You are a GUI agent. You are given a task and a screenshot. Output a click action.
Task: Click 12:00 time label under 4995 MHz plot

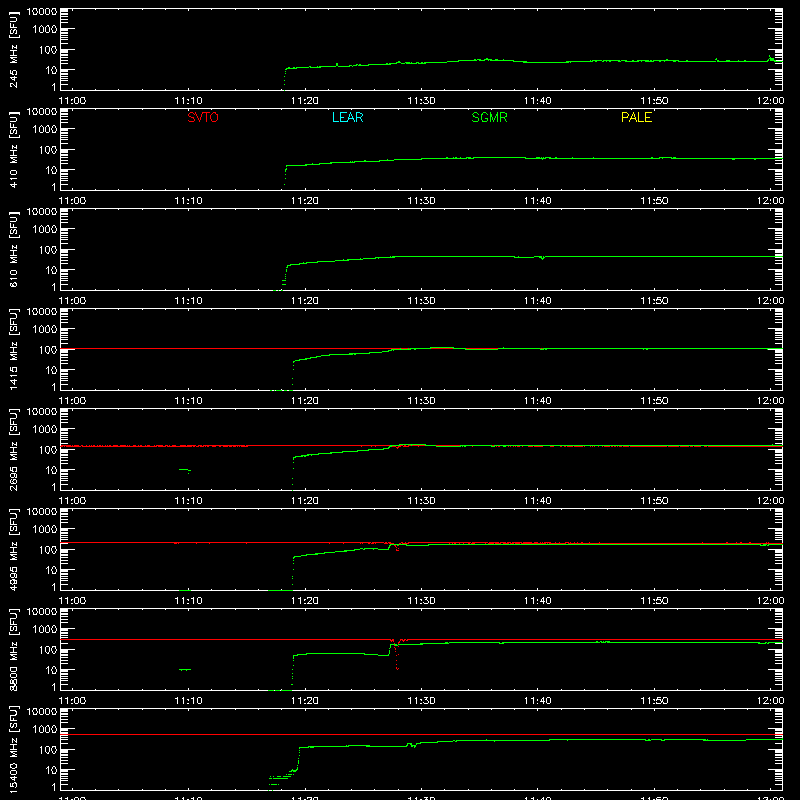coord(770,601)
